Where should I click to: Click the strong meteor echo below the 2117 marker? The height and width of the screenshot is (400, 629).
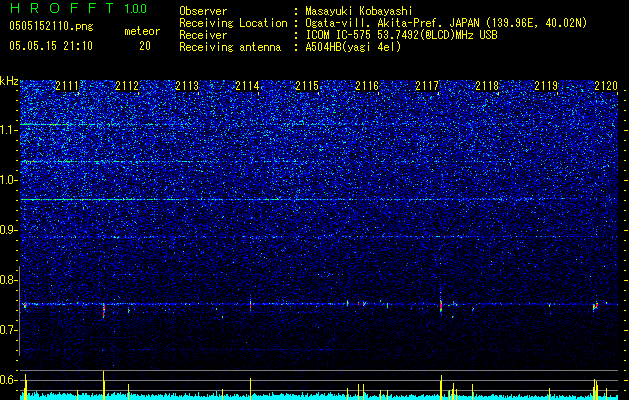click(441, 306)
